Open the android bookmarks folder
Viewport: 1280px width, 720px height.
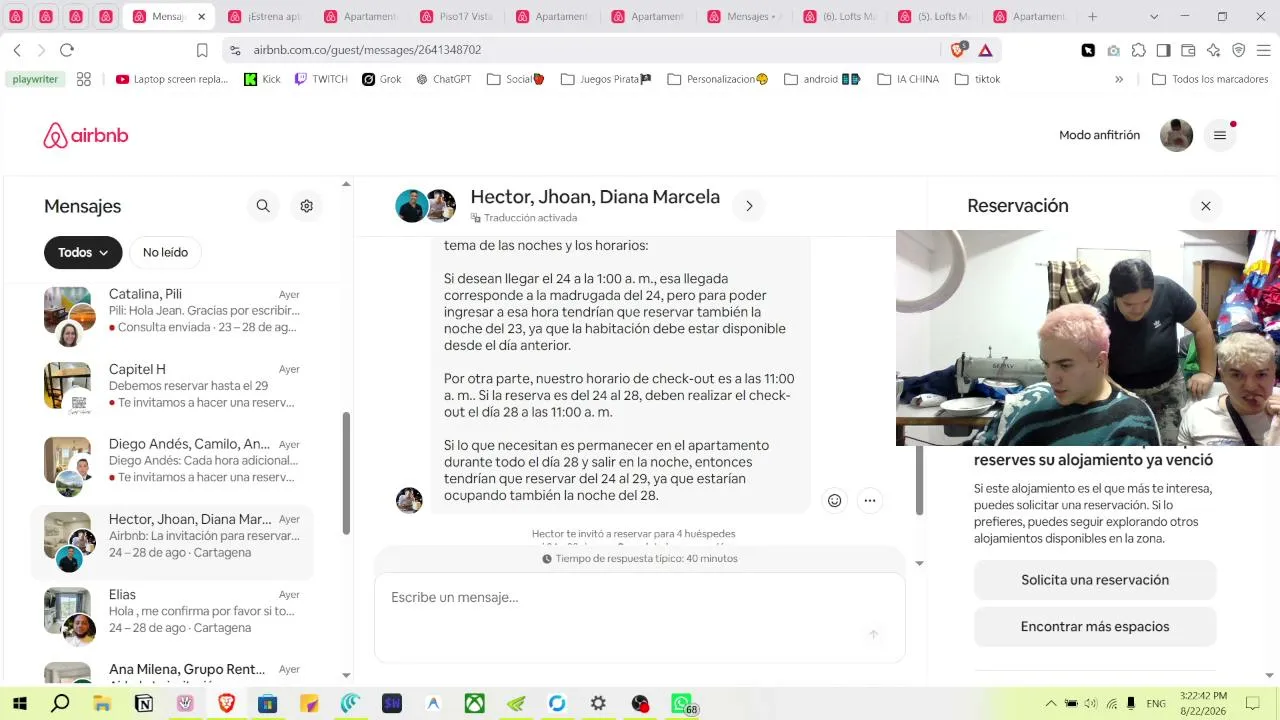pos(823,79)
